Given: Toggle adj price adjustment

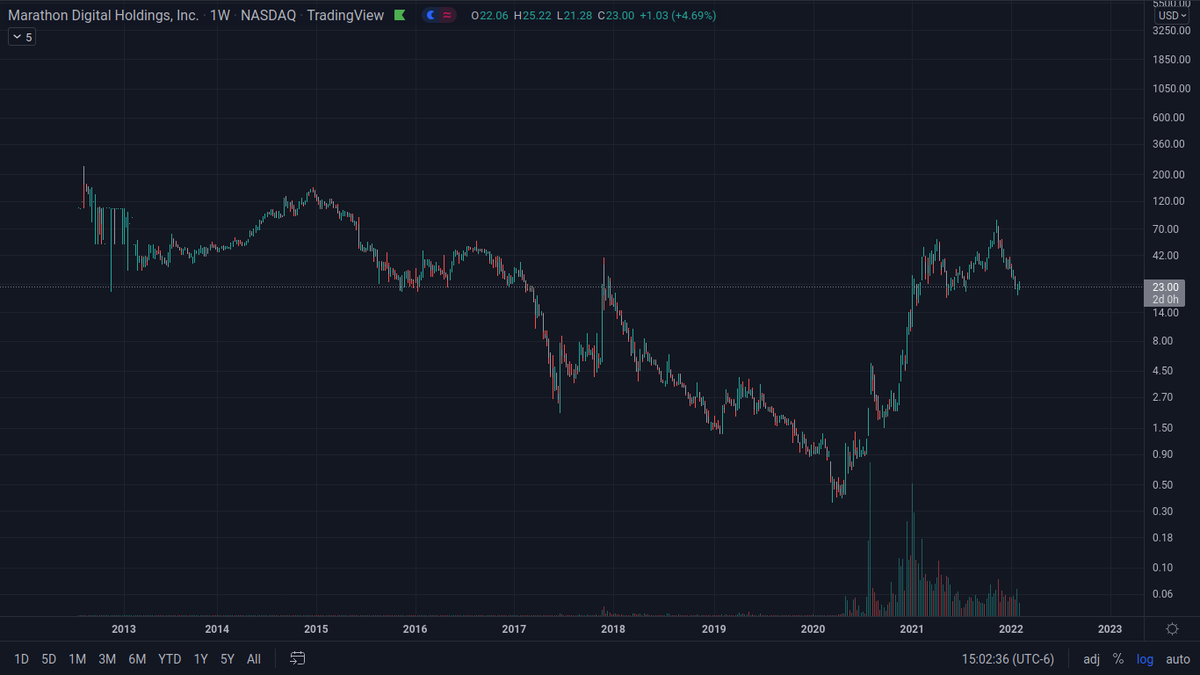Looking at the screenshot, I should point(1091,659).
